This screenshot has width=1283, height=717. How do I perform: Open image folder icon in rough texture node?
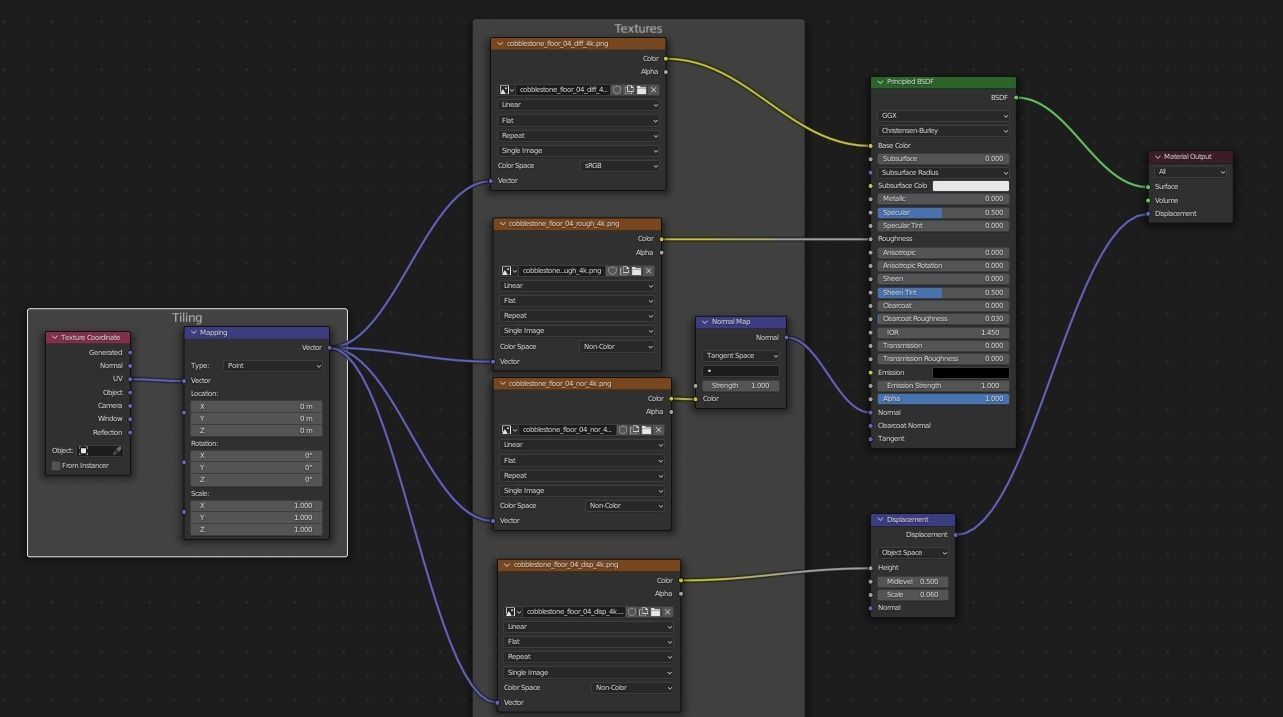click(636, 271)
